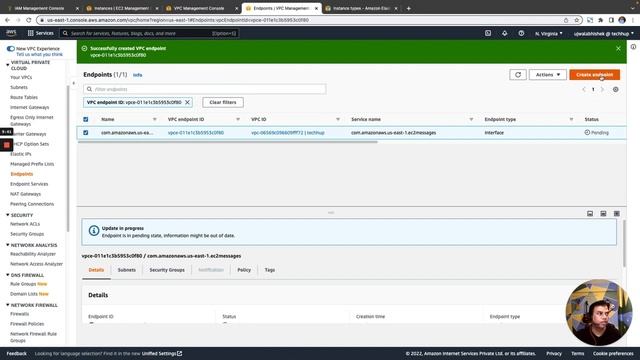640x360 pixels.
Task: Open the account menu ujwalabhishek @ techhup
Action: coord(604,33)
